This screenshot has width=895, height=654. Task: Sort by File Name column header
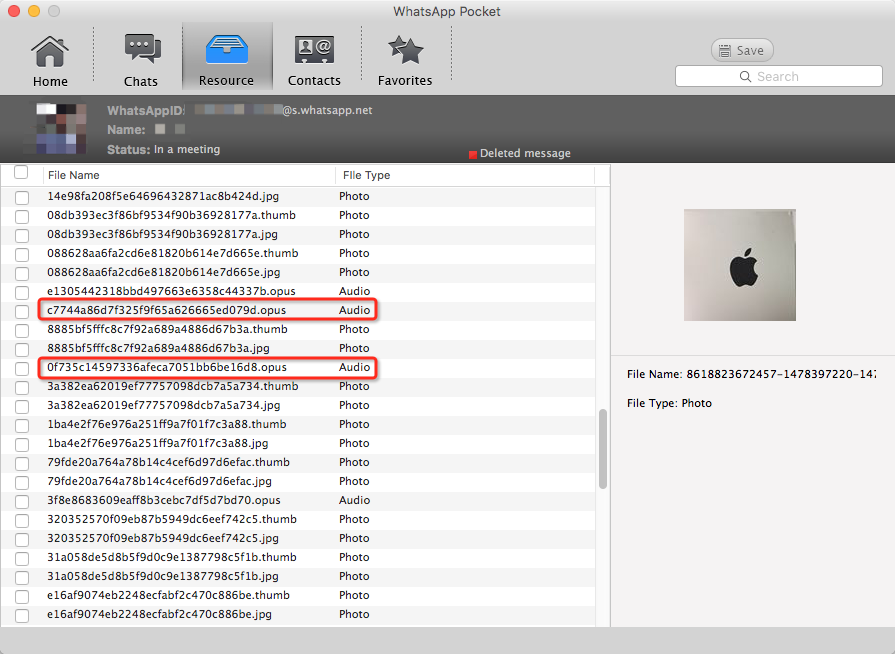189,175
